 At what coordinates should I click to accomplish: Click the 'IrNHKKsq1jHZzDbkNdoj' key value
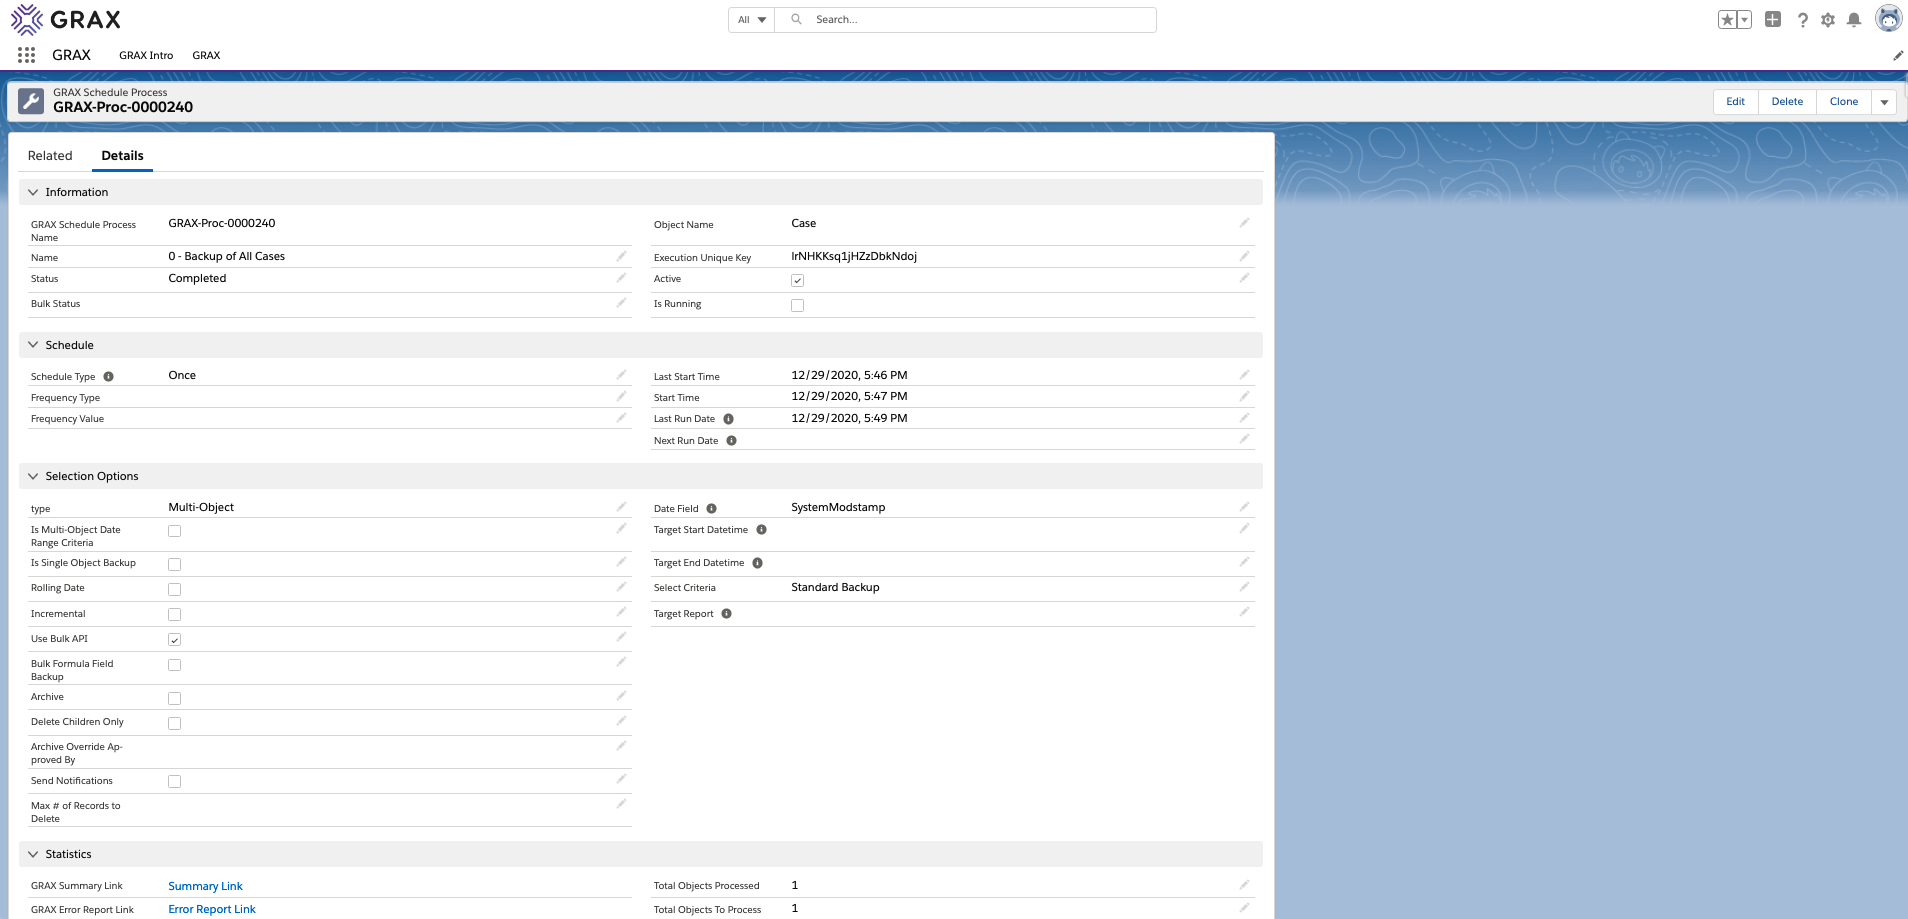click(854, 256)
